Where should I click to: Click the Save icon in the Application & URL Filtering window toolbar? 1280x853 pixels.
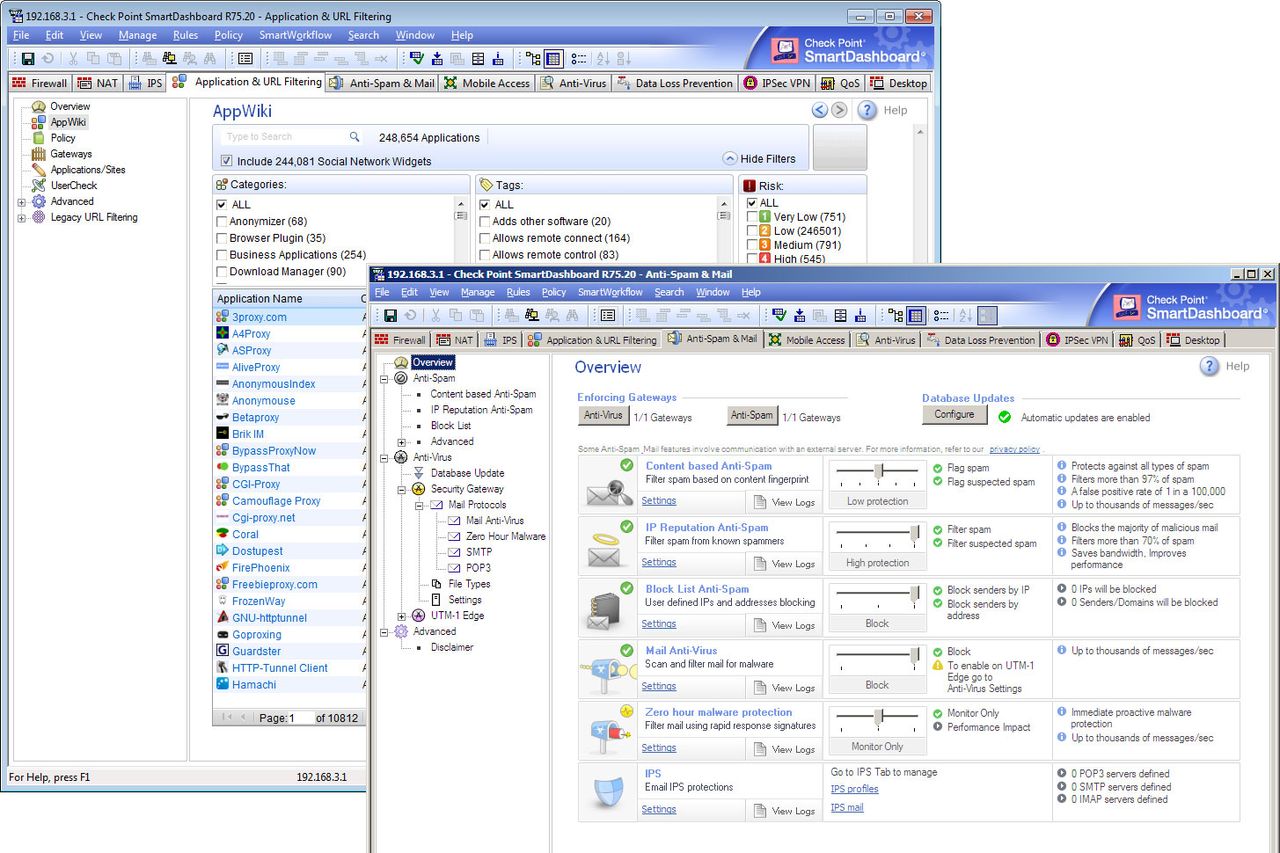28,60
